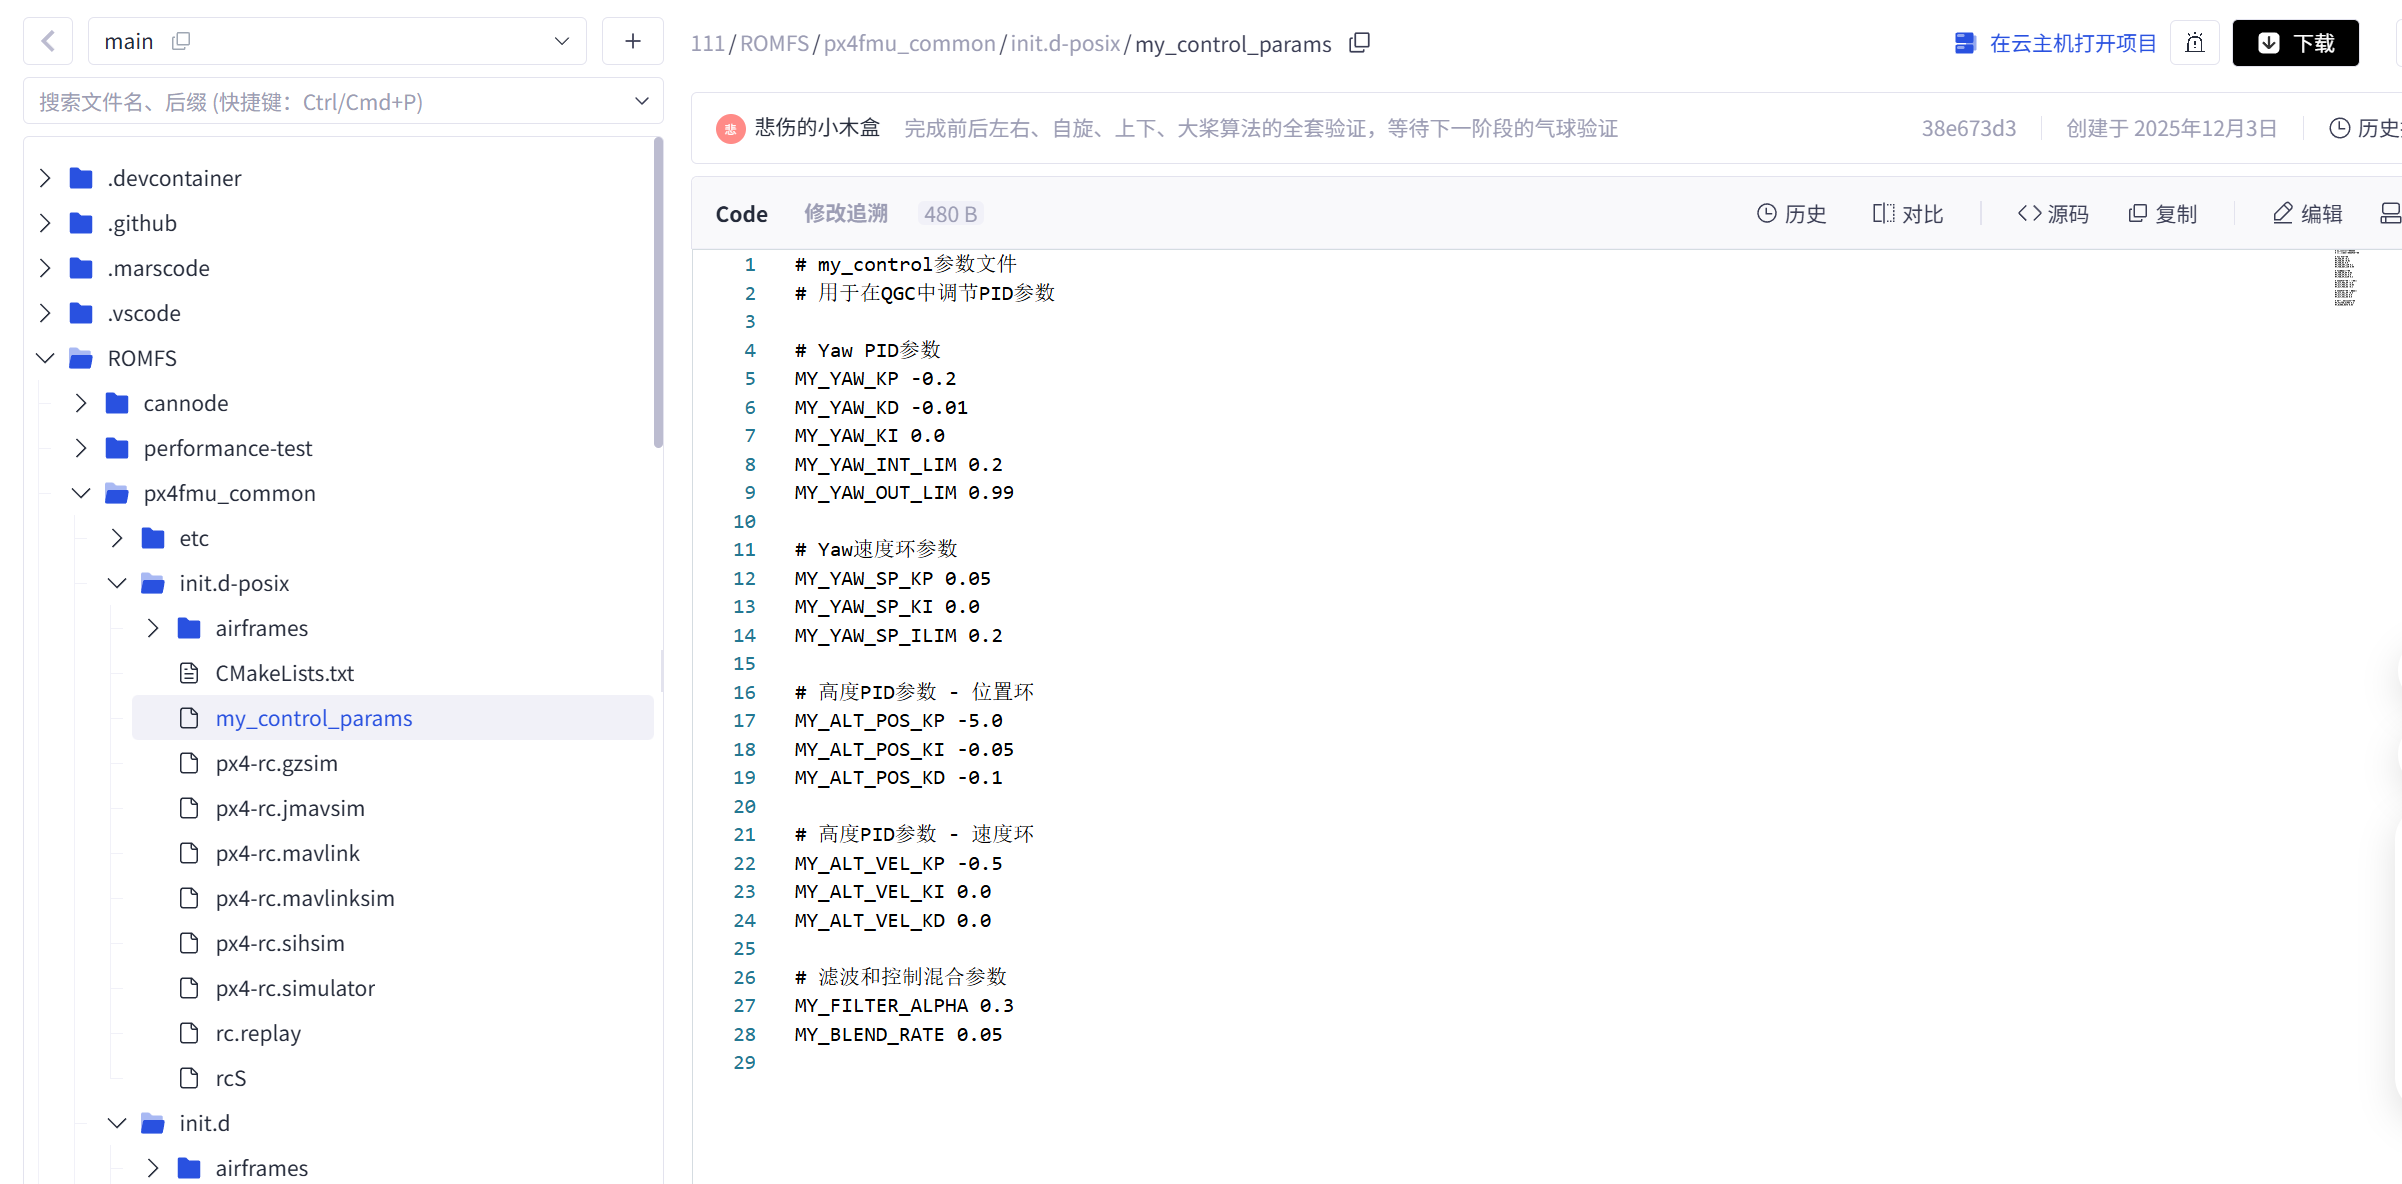Click the notification bell icon near download
The width and height of the screenshot is (2402, 1184).
pos(2194,43)
